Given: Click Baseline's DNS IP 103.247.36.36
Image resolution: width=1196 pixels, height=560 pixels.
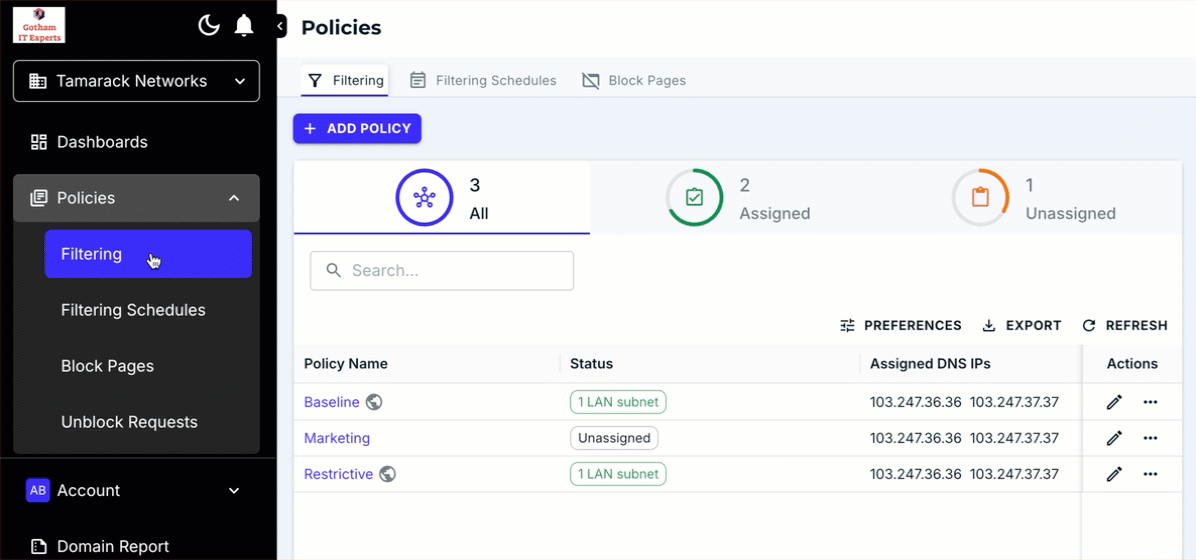Looking at the screenshot, I should click(915, 402).
